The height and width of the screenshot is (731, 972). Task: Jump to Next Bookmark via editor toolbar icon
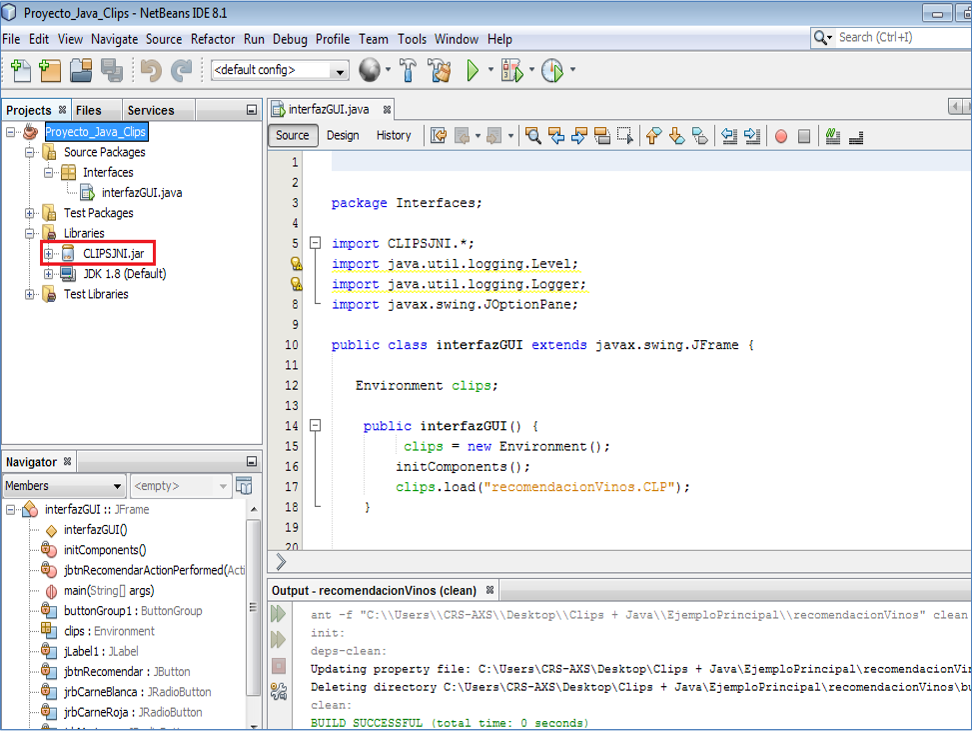tap(674, 135)
